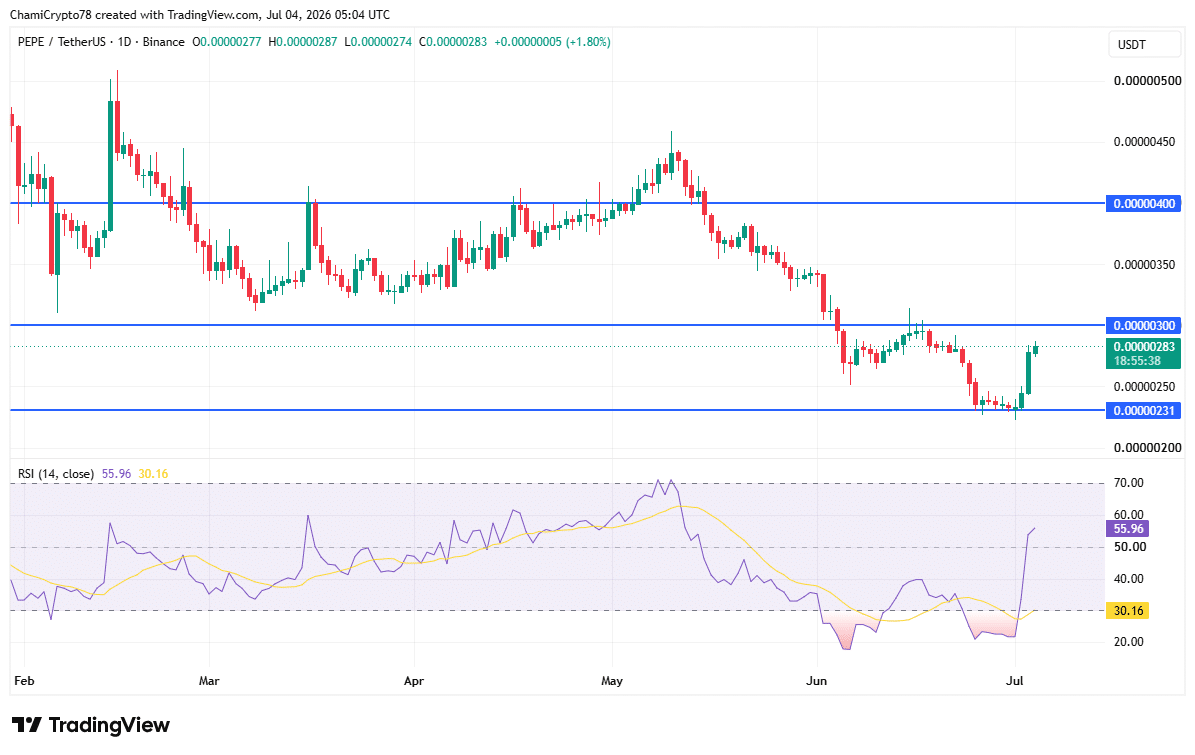Click the 0.00000500 price scale level
This screenshot has height=755, width=1195.
click(x=1148, y=81)
